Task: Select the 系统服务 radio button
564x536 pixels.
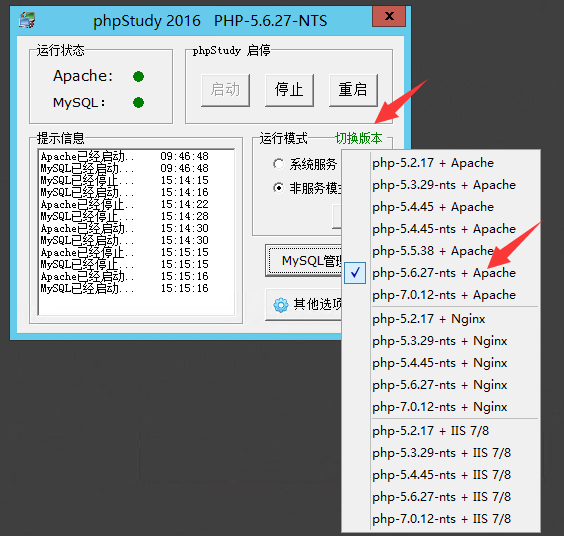Action: pos(278,164)
